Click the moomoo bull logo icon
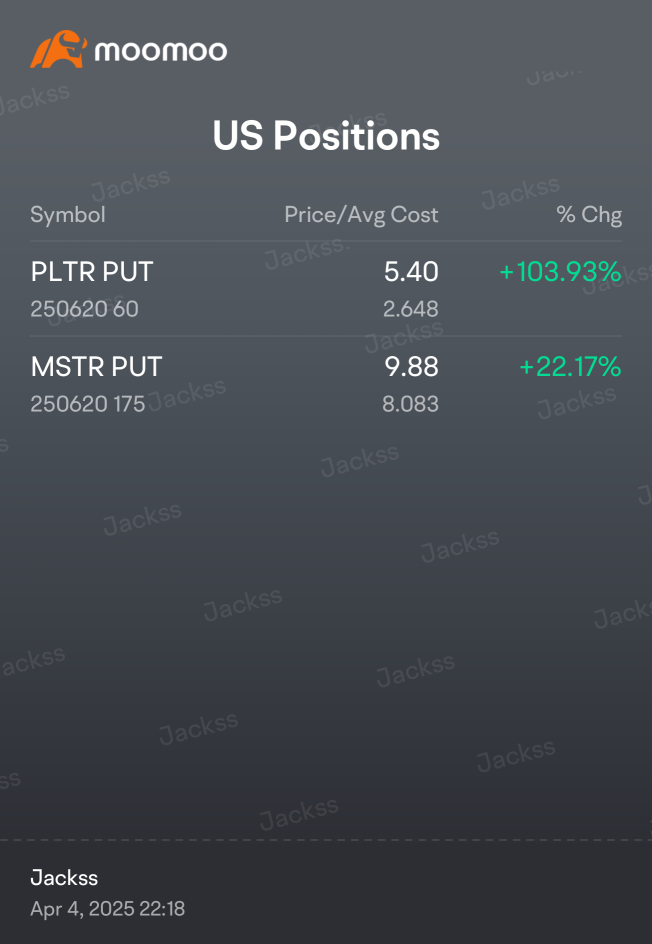The image size is (652, 944). click(58, 49)
